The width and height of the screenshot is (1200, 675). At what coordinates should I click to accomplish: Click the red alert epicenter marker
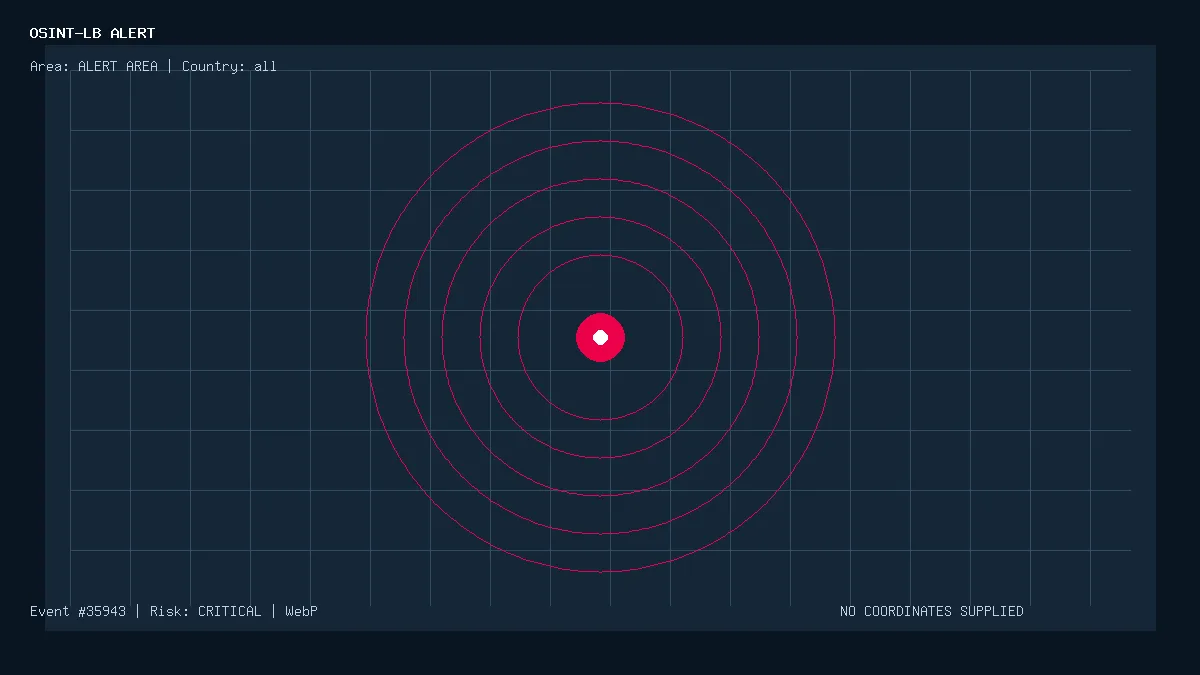[600, 337]
